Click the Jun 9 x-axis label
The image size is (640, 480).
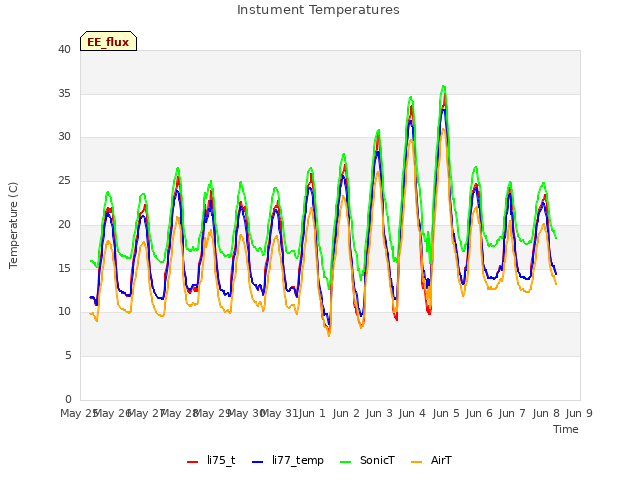pyautogui.click(x=579, y=413)
